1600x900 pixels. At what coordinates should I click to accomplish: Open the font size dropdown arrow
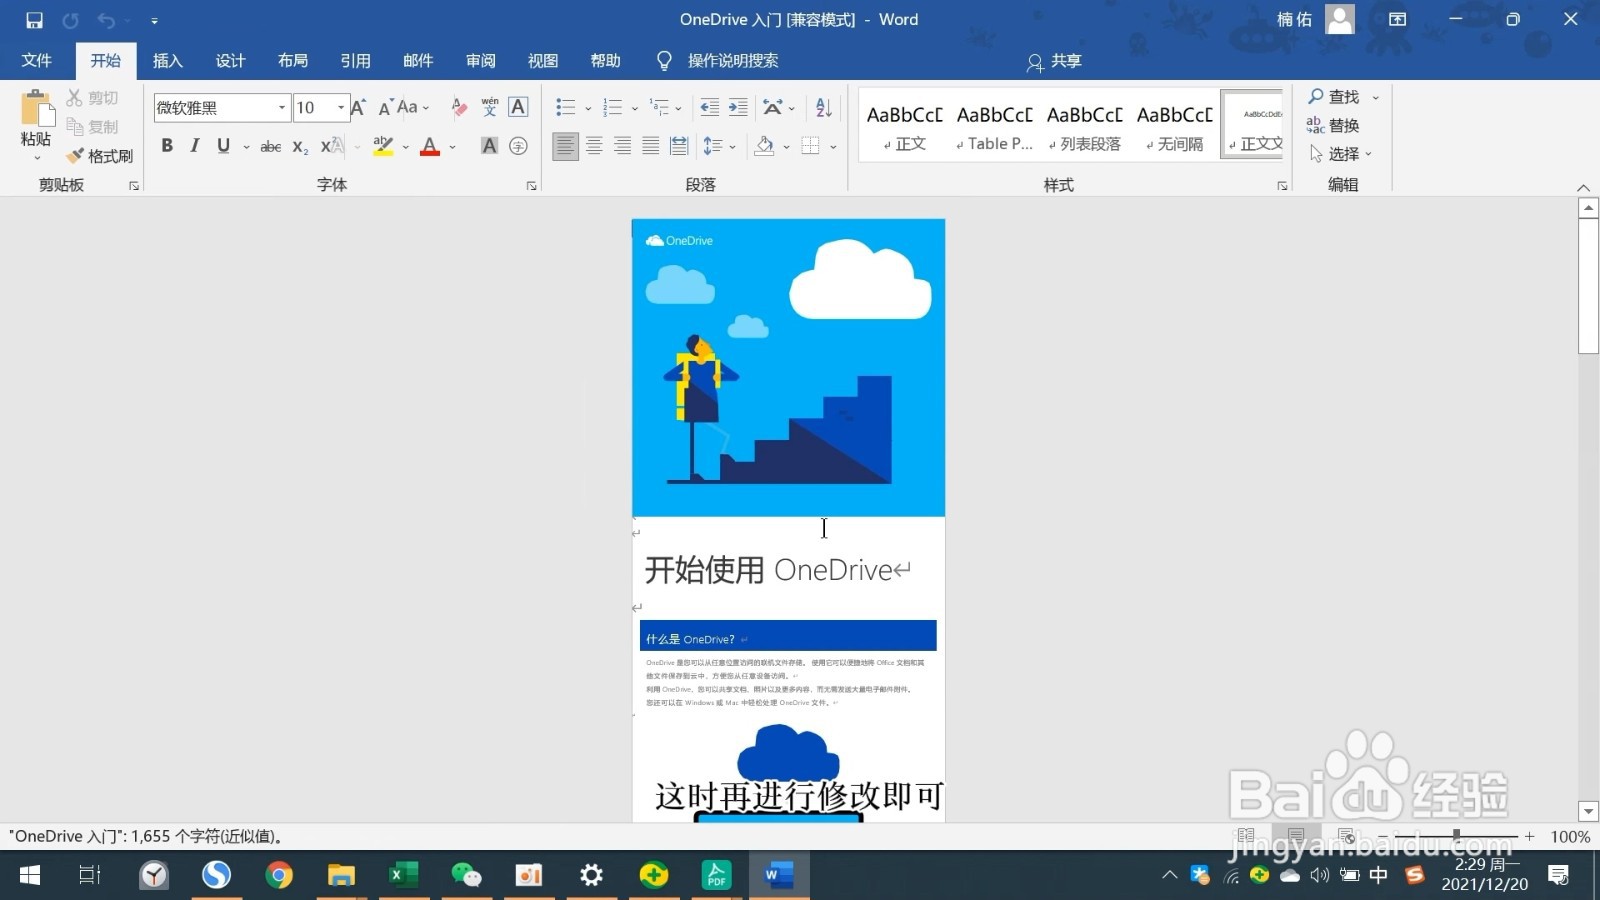(x=341, y=107)
